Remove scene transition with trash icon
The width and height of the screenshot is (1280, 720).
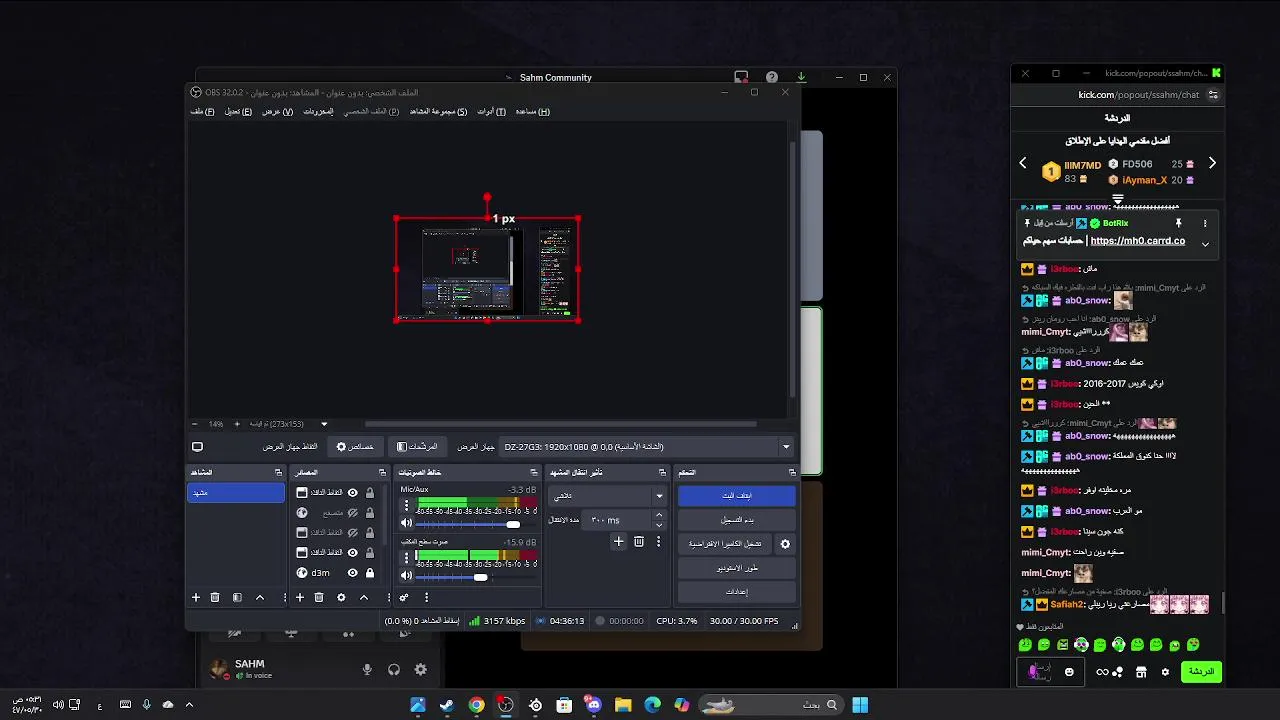point(638,541)
